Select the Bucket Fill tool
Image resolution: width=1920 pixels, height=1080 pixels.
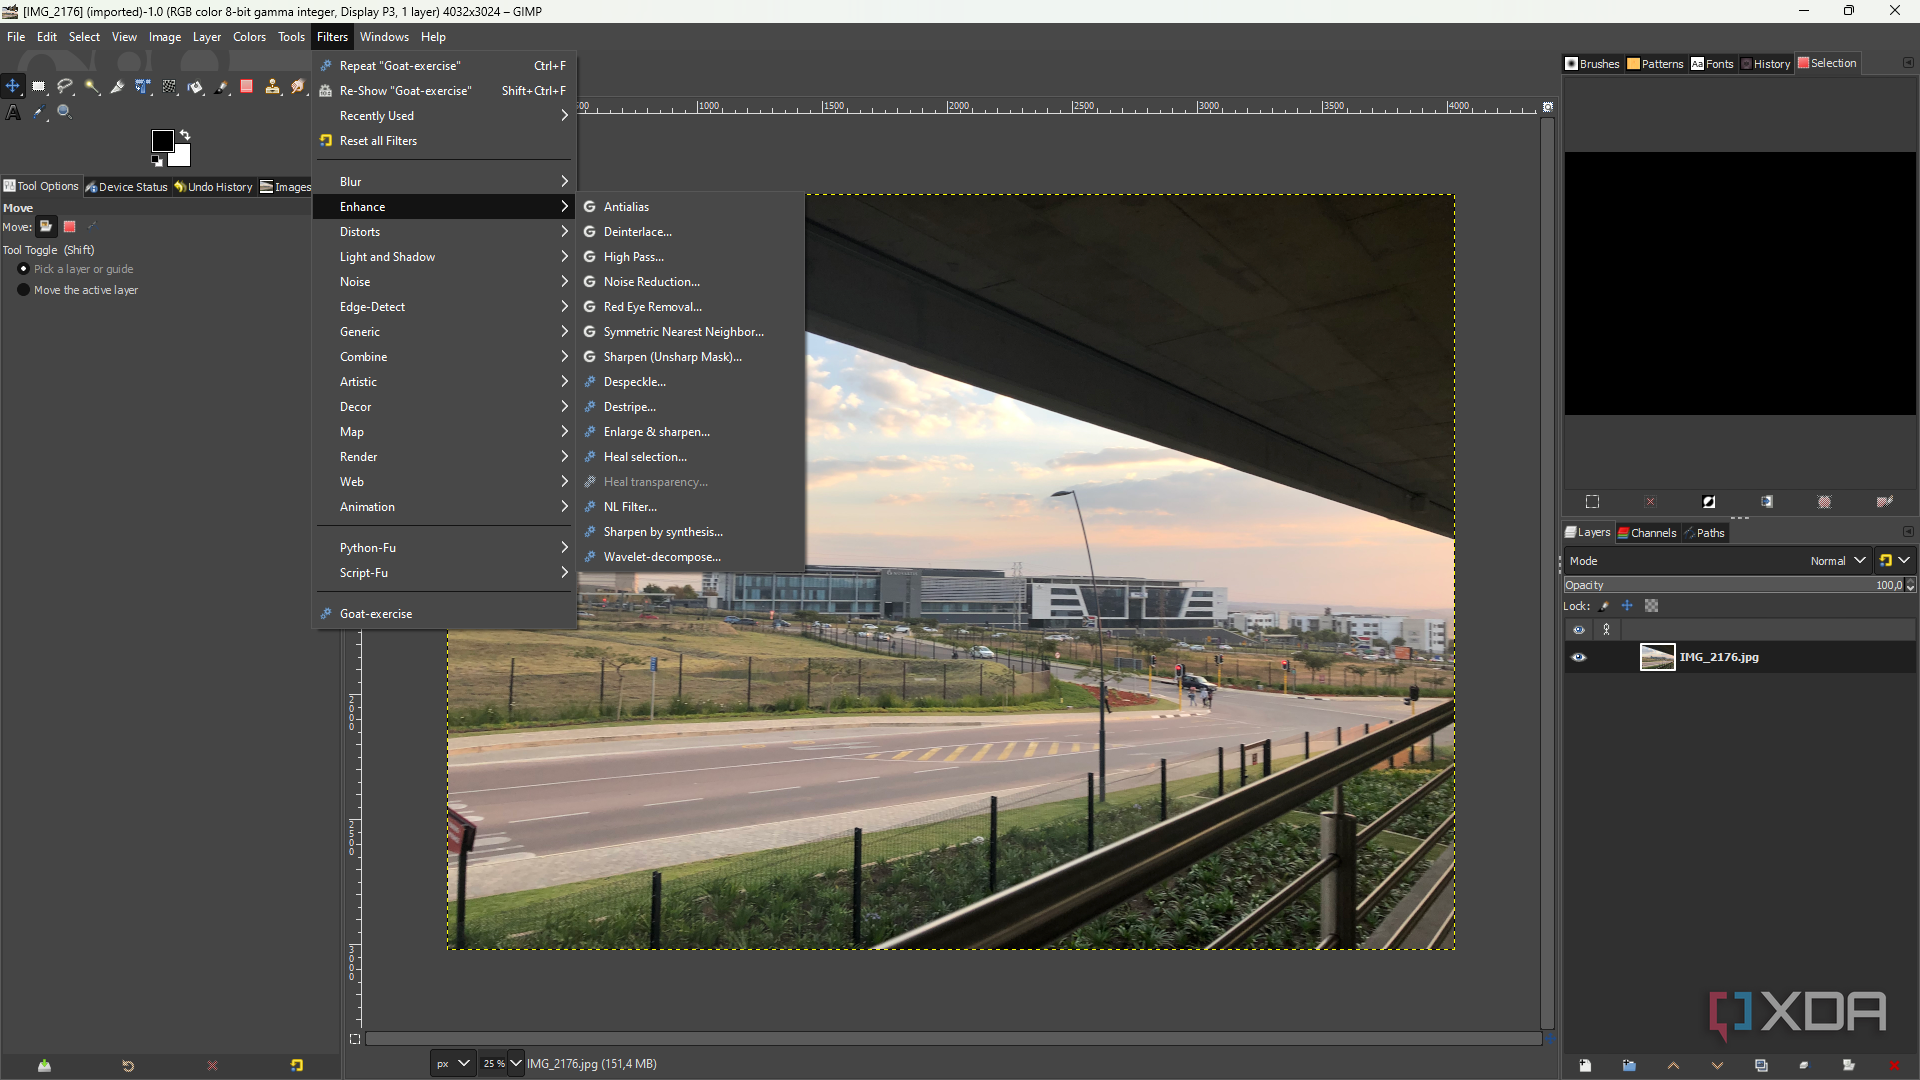pyautogui.click(x=195, y=87)
